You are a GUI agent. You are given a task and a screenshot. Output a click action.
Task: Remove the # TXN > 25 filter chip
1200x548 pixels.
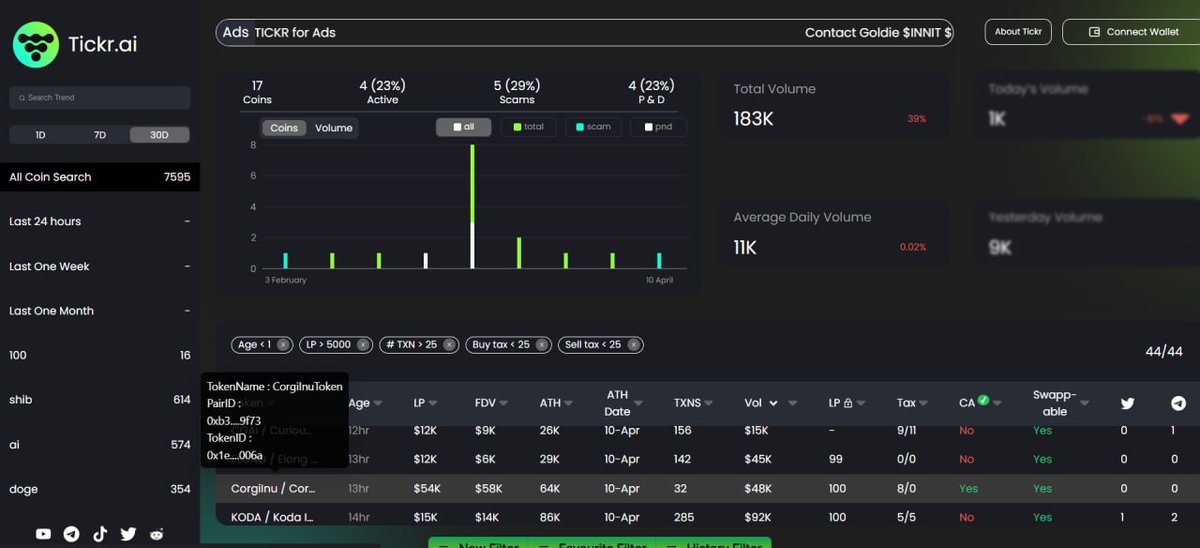click(x=449, y=345)
